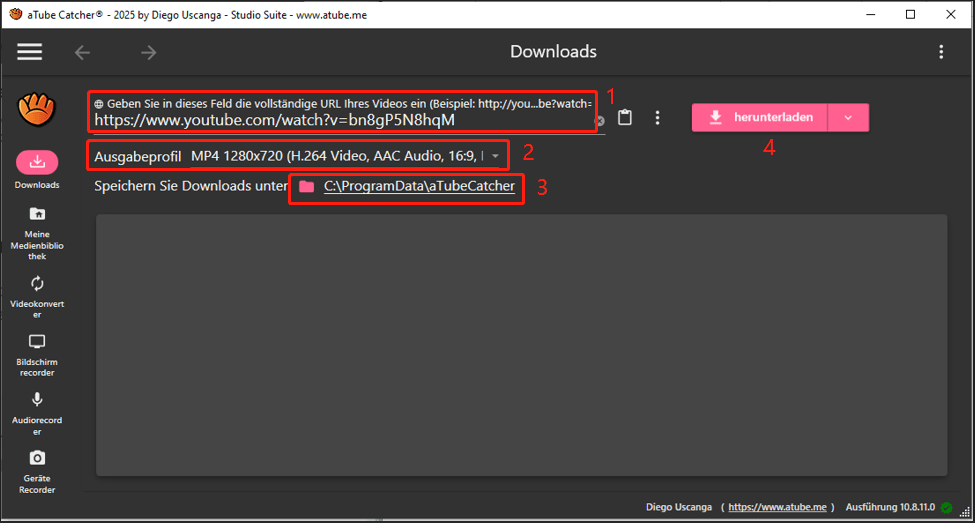Open Meine Medienbibliothek in the sidebar
The width and height of the screenshot is (975, 523).
tap(37, 233)
